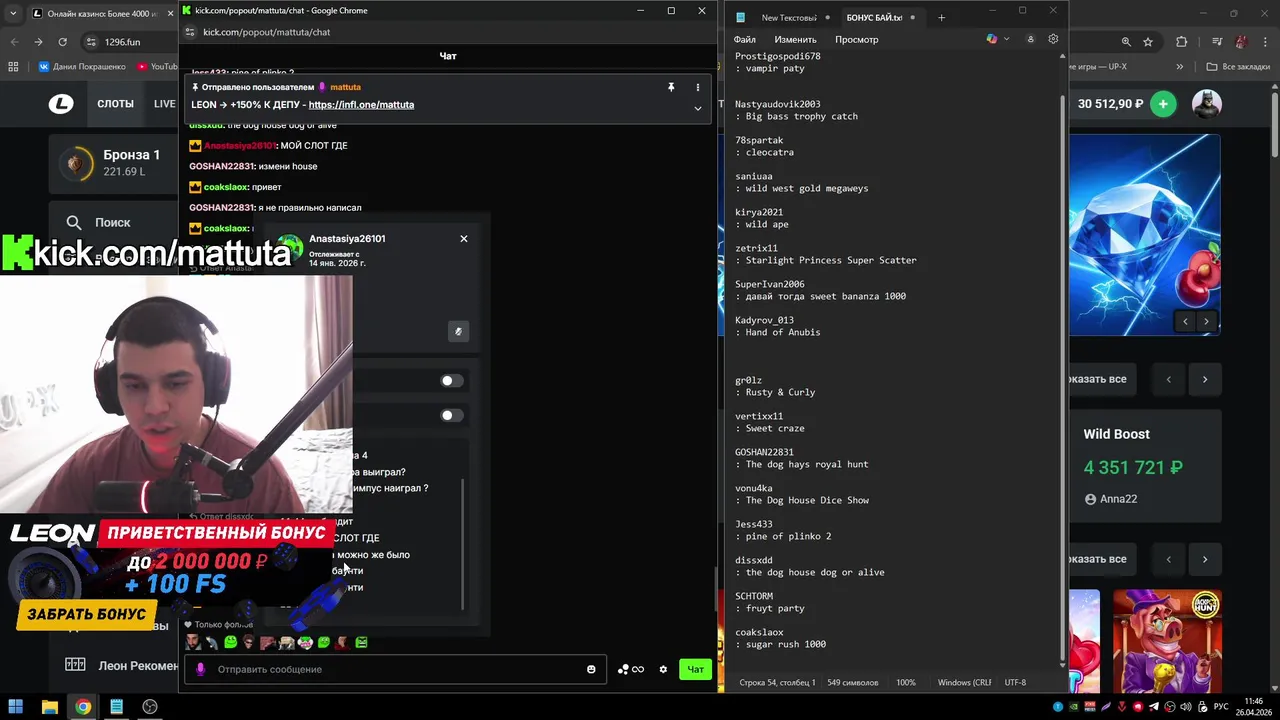The height and width of the screenshot is (720, 1280).
Task: Open File Explorer from taskbar
Action: (49, 707)
